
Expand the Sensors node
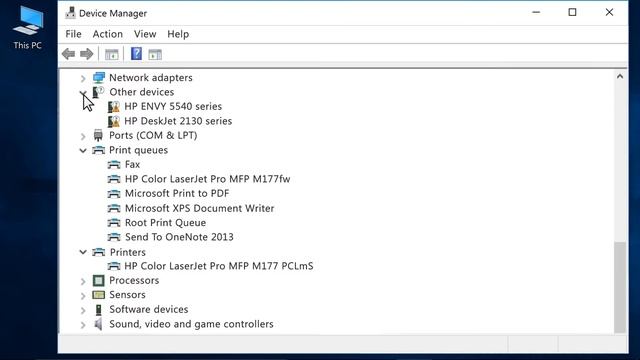[83, 295]
